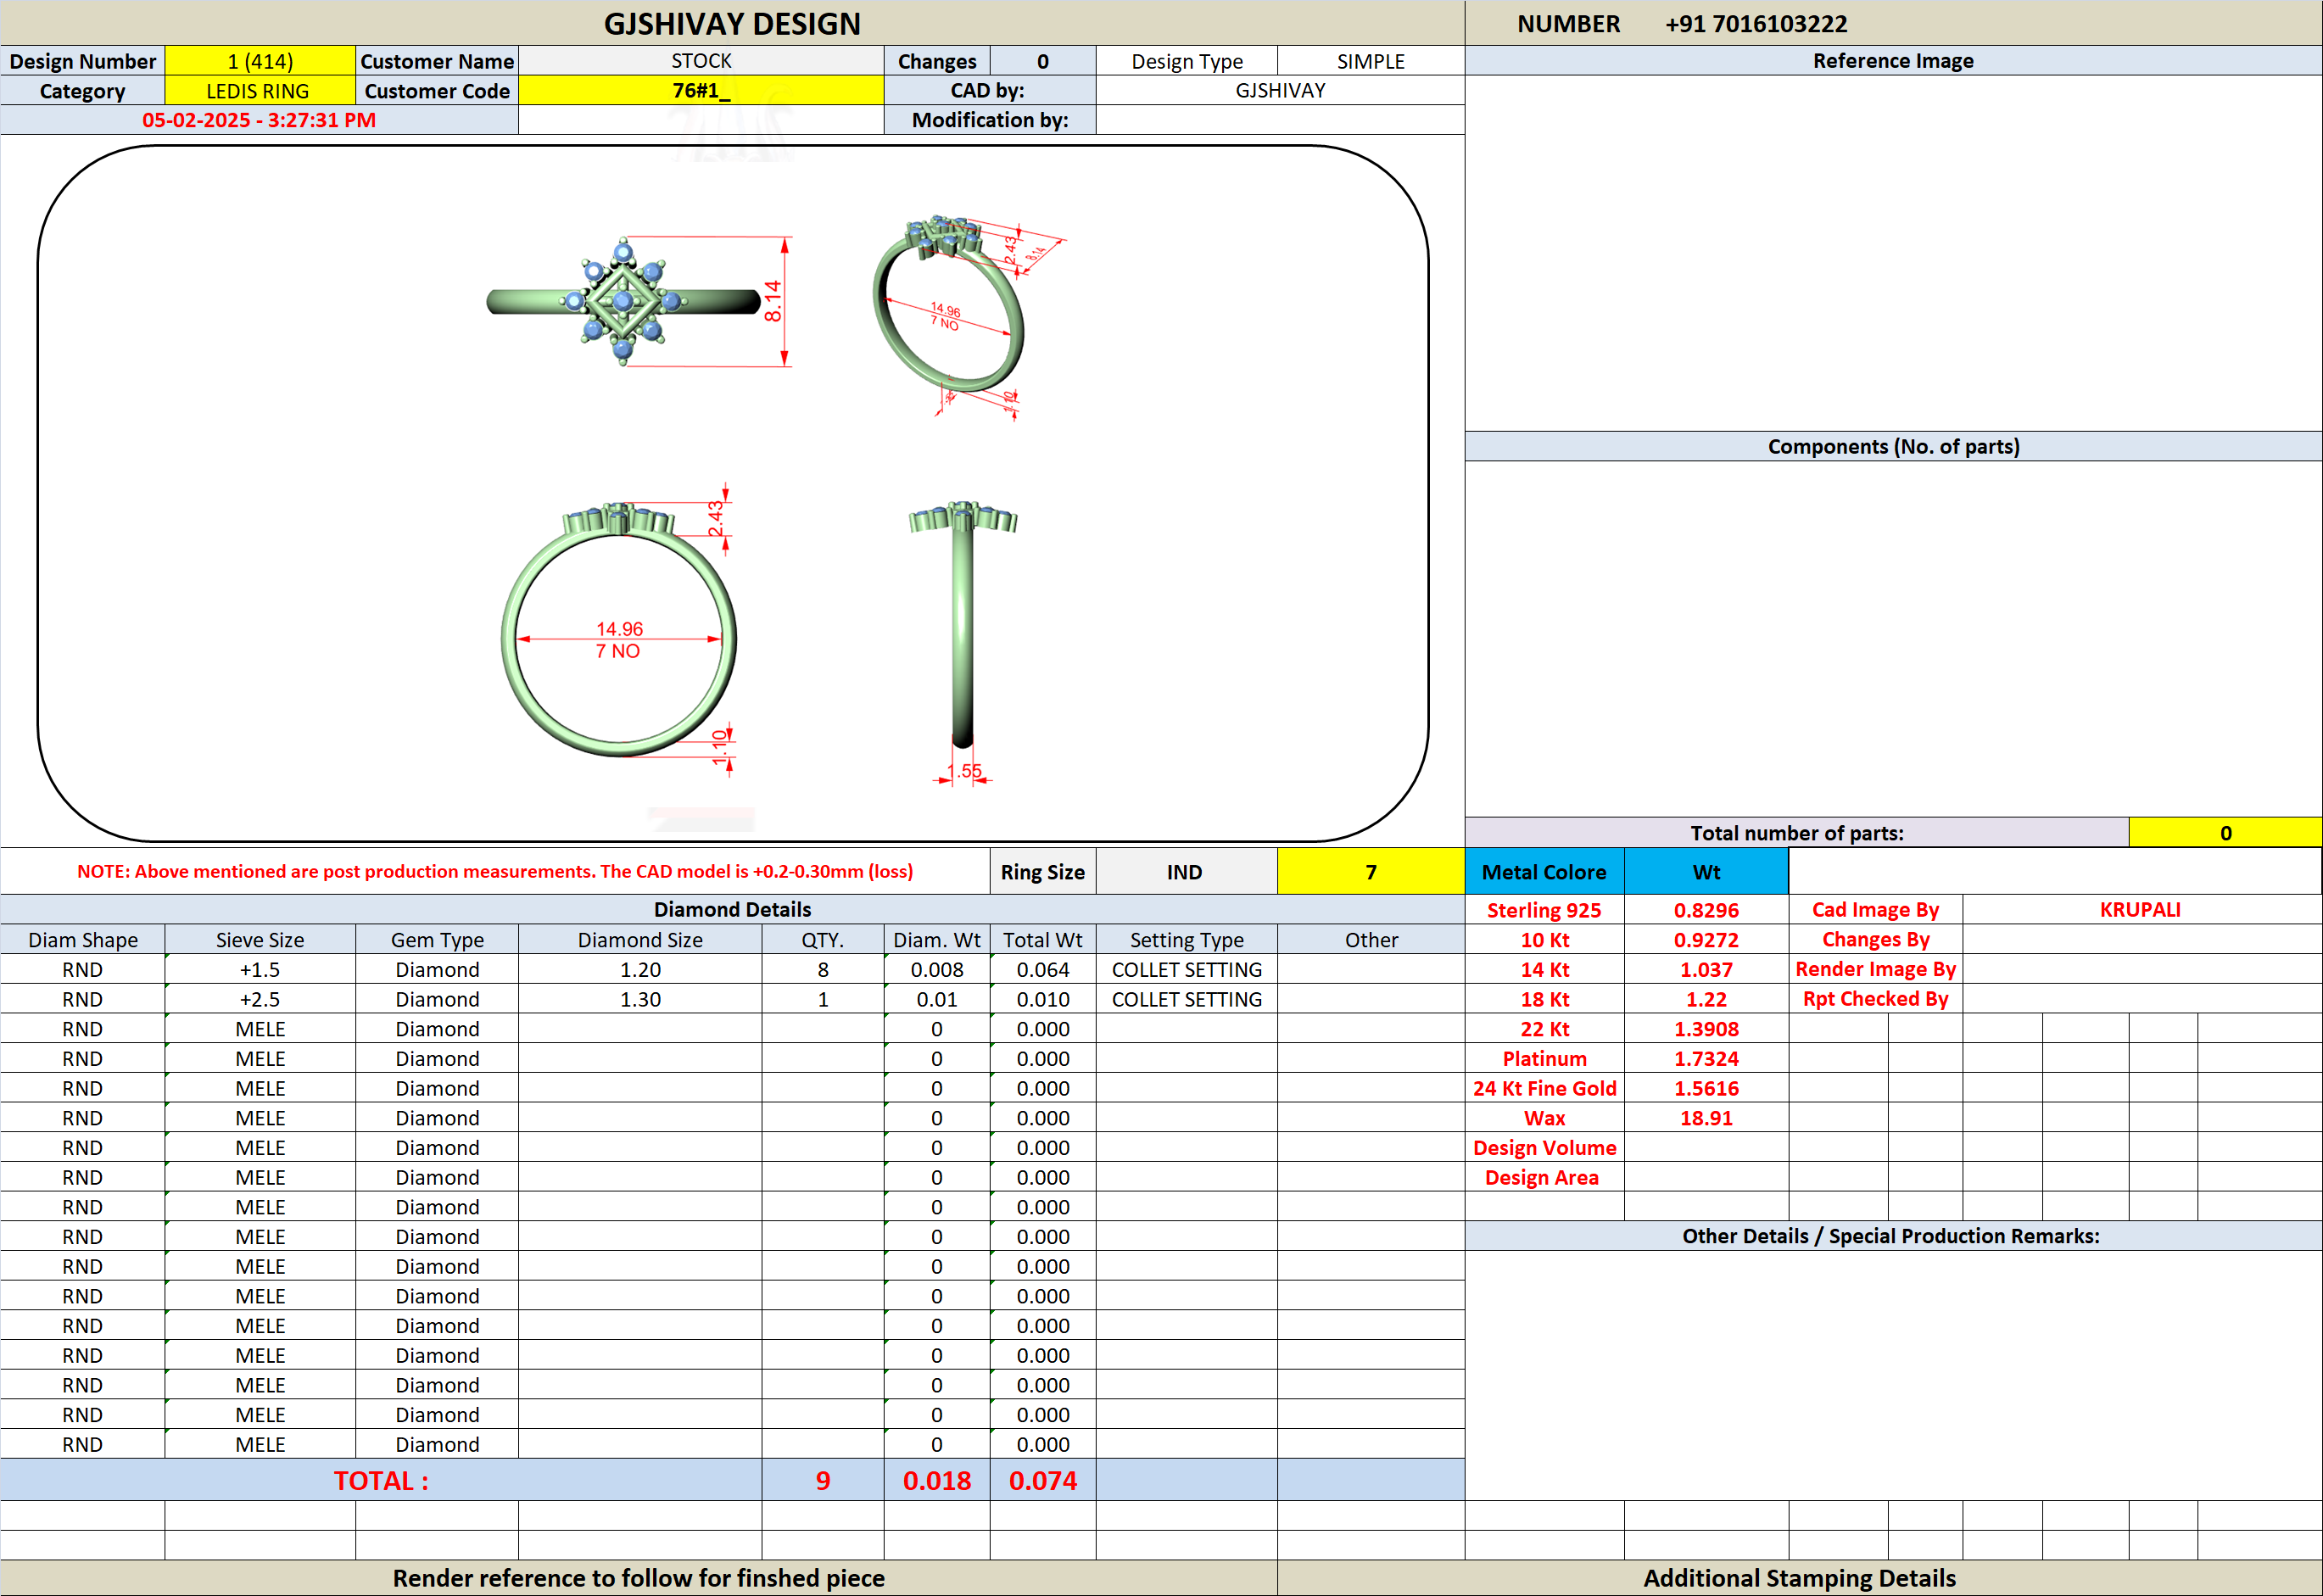Select the total quantity 9
Image resolution: width=2323 pixels, height=1596 pixels.
tap(823, 1480)
